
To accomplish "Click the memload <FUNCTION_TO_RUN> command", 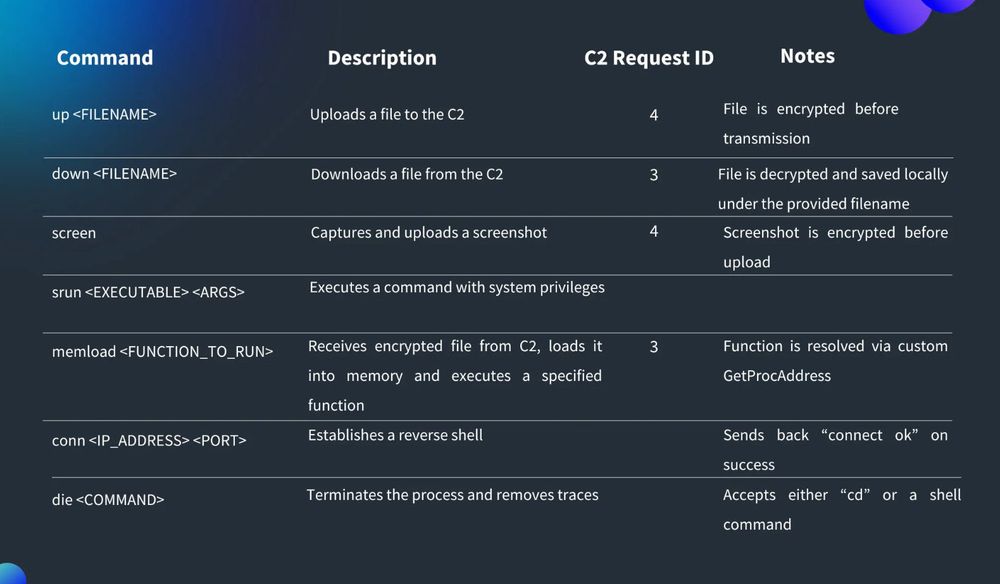I will pyautogui.click(x=162, y=351).
